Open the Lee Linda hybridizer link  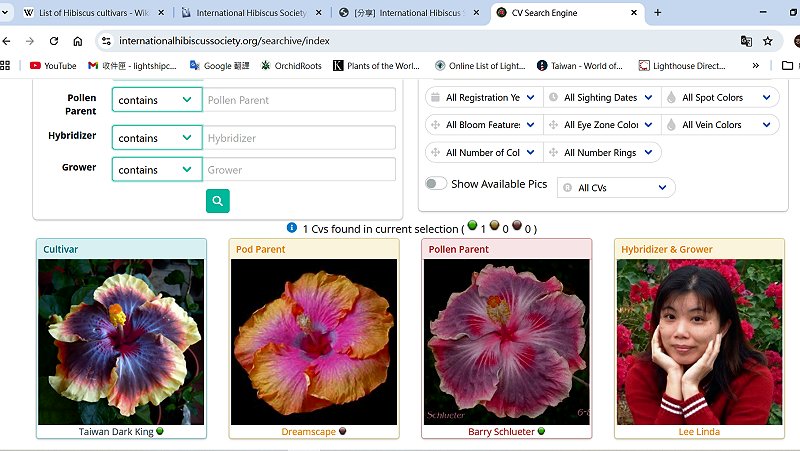coord(698,432)
